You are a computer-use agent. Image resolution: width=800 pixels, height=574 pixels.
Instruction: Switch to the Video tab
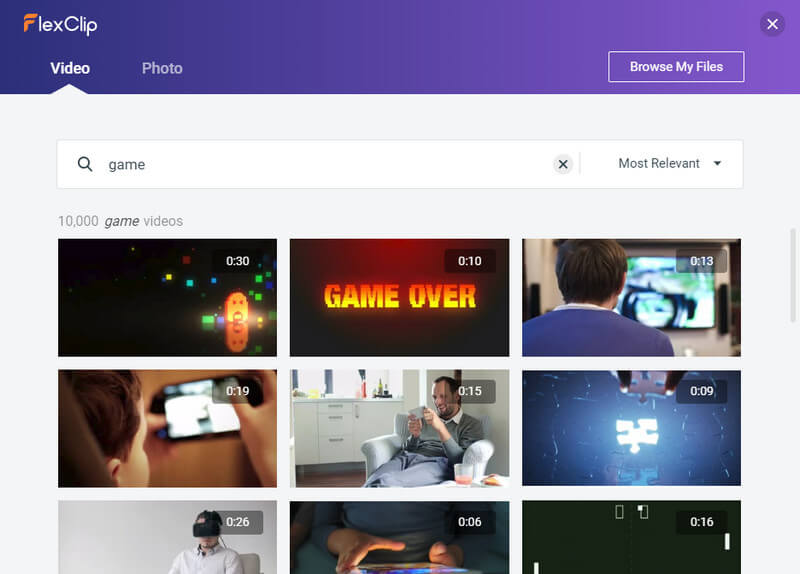coord(70,68)
